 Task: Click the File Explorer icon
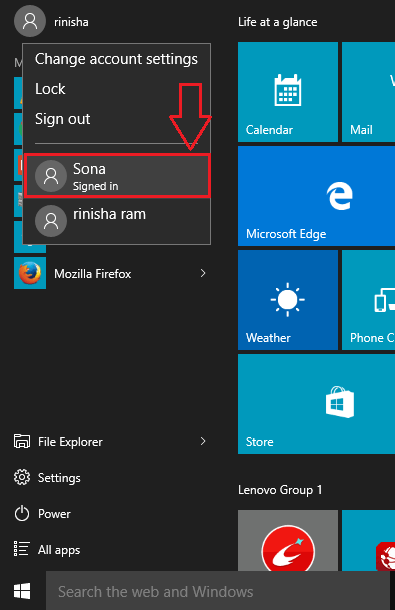pyautogui.click(x=22, y=441)
